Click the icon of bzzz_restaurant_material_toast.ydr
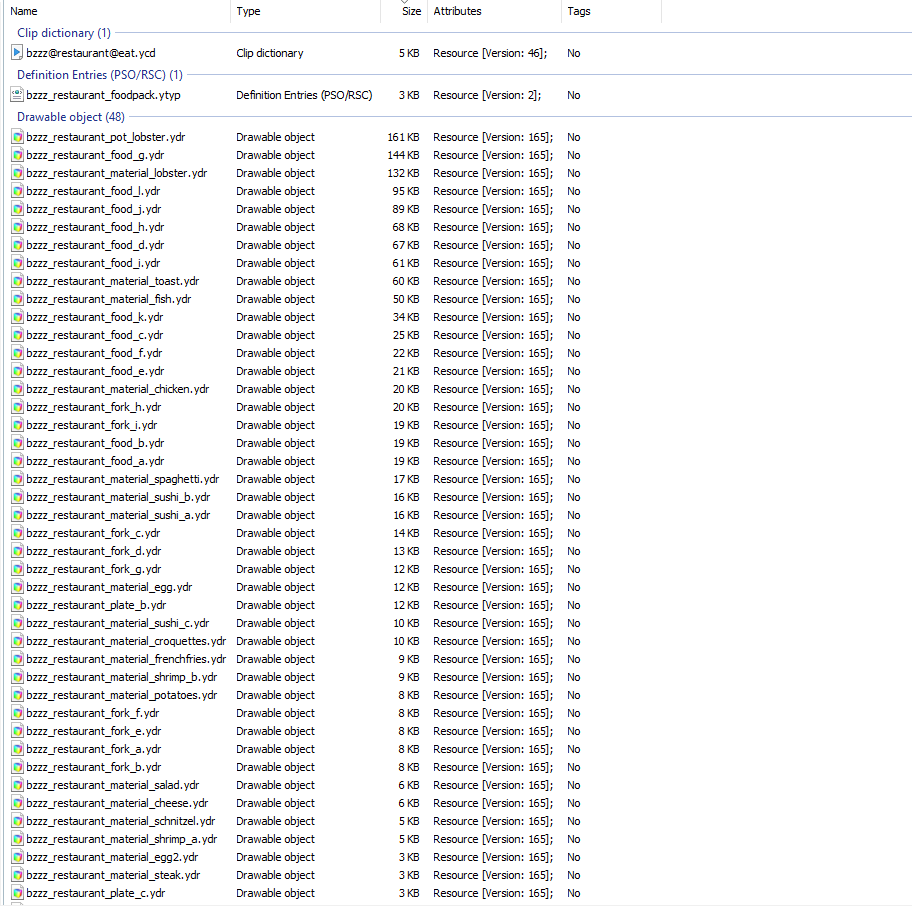This screenshot has height=912, width=912. click(17, 282)
